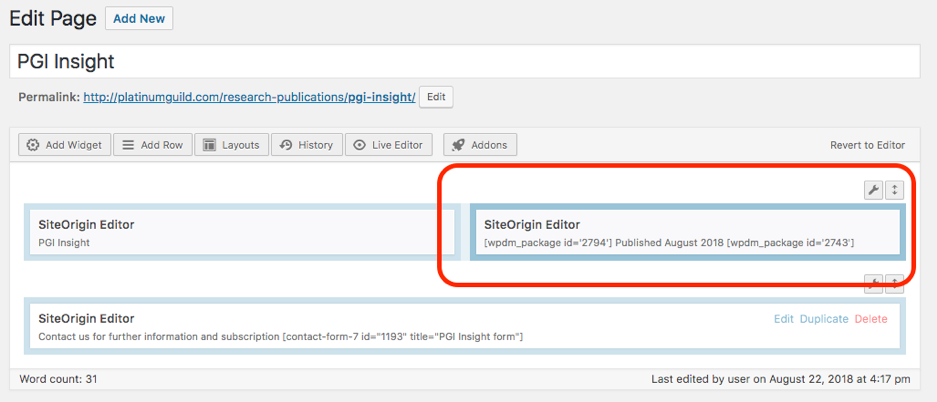This screenshot has width=937, height=402.
Task: Duplicate the contact form widget
Action: point(824,319)
